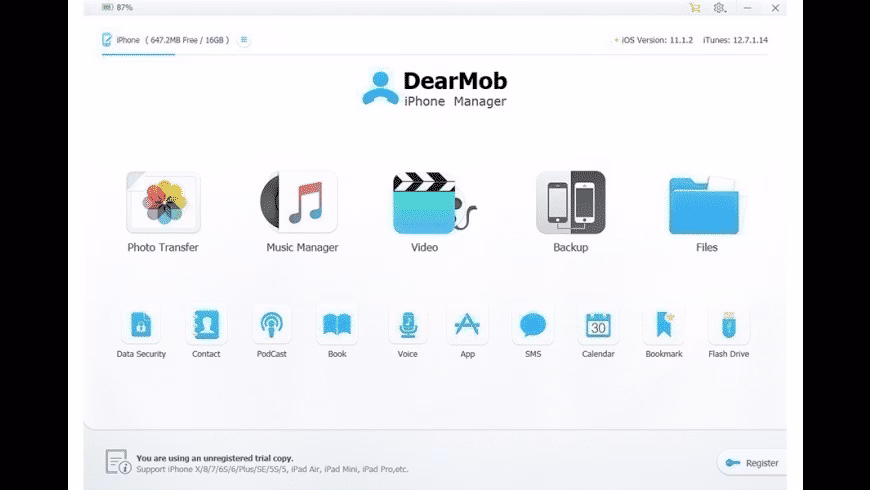Open settings via the gear icon
The width and height of the screenshot is (870, 490).
pyautogui.click(x=720, y=8)
